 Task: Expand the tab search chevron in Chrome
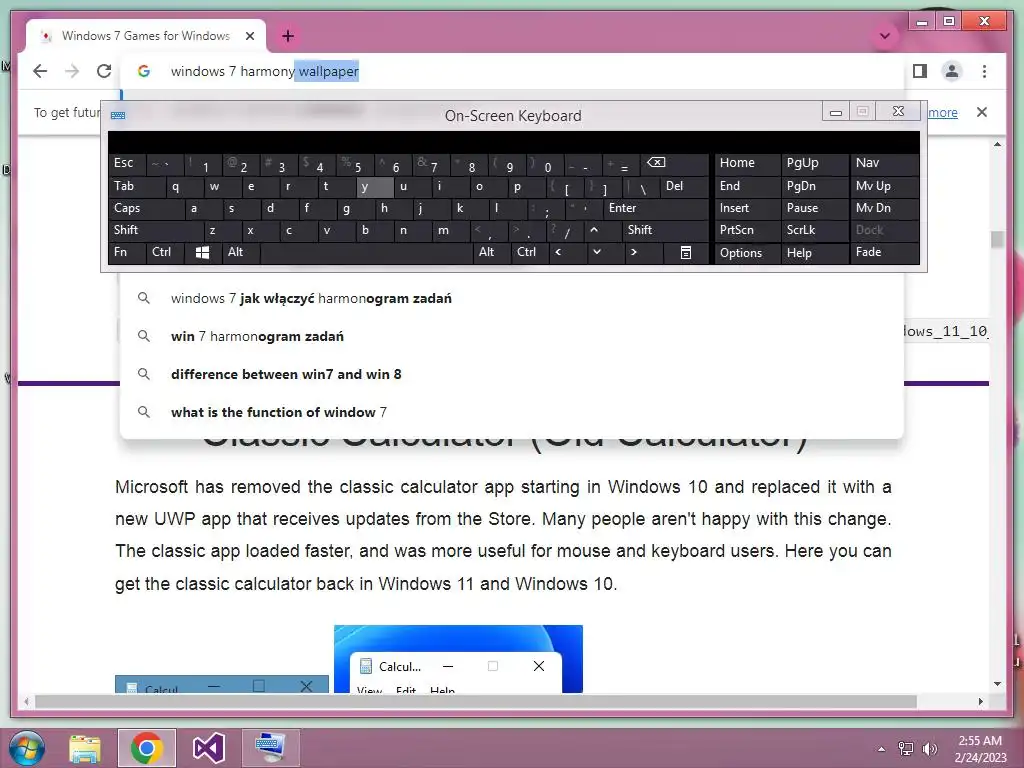point(885,36)
